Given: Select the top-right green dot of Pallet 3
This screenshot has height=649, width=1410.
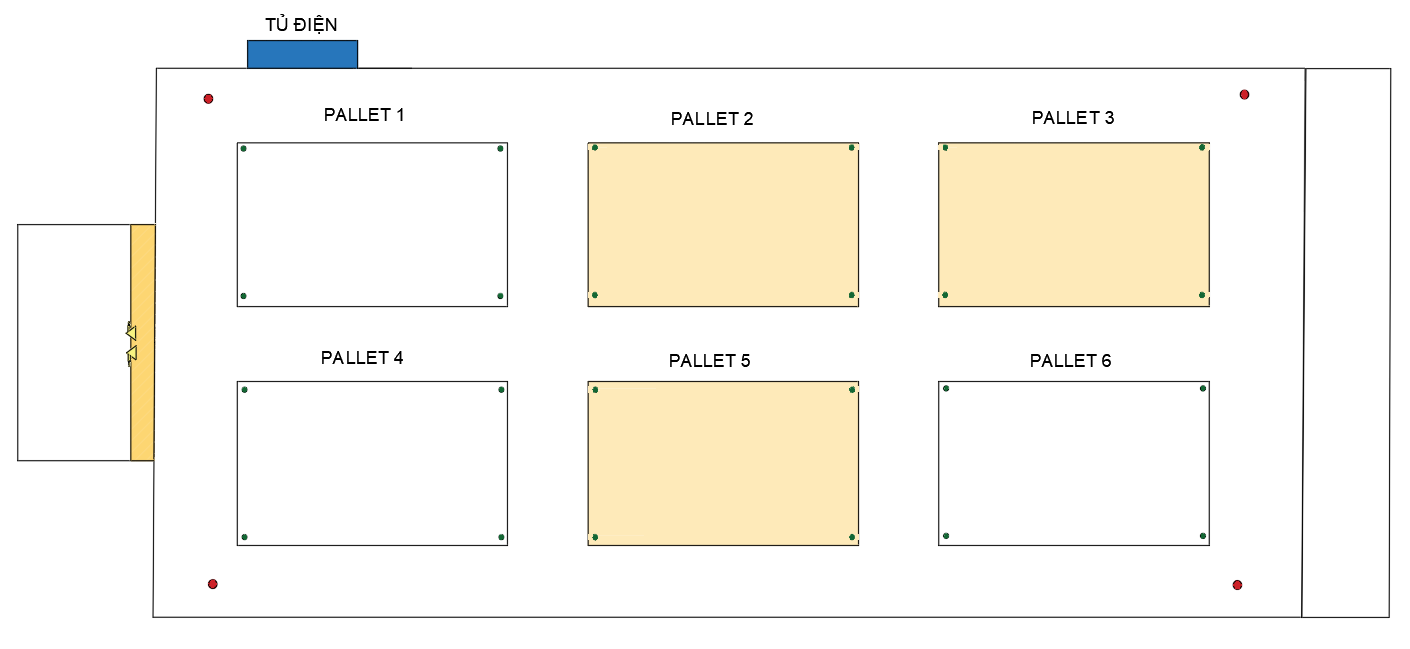Looking at the screenshot, I should [1202, 148].
